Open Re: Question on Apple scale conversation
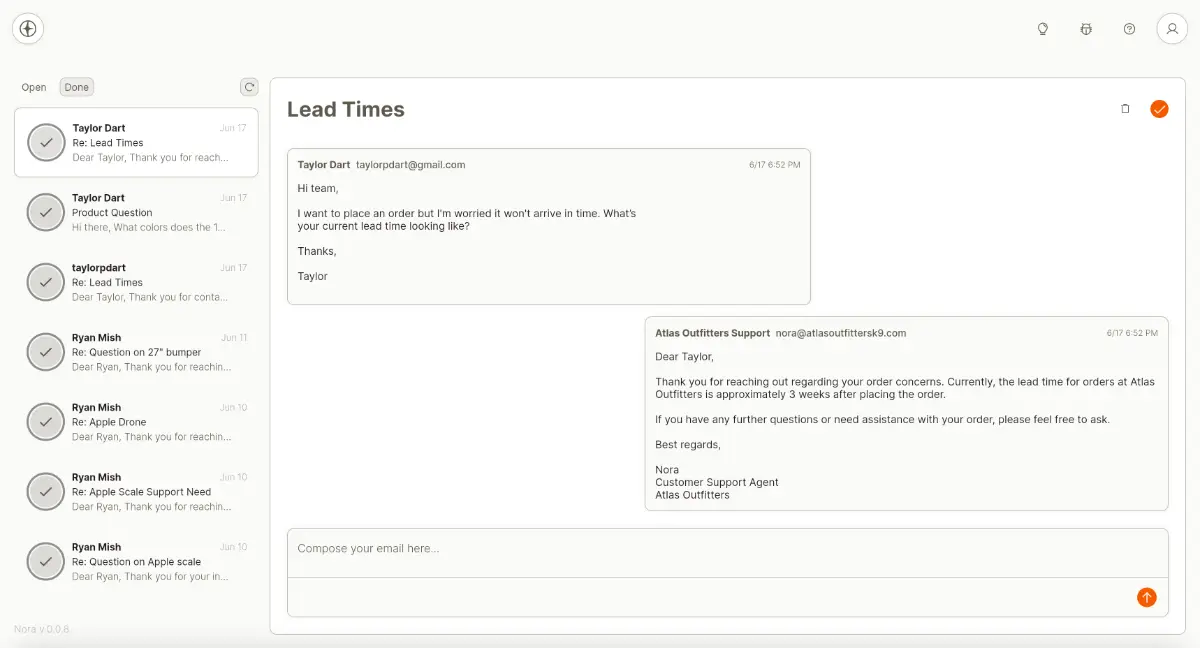 click(x=150, y=562)
